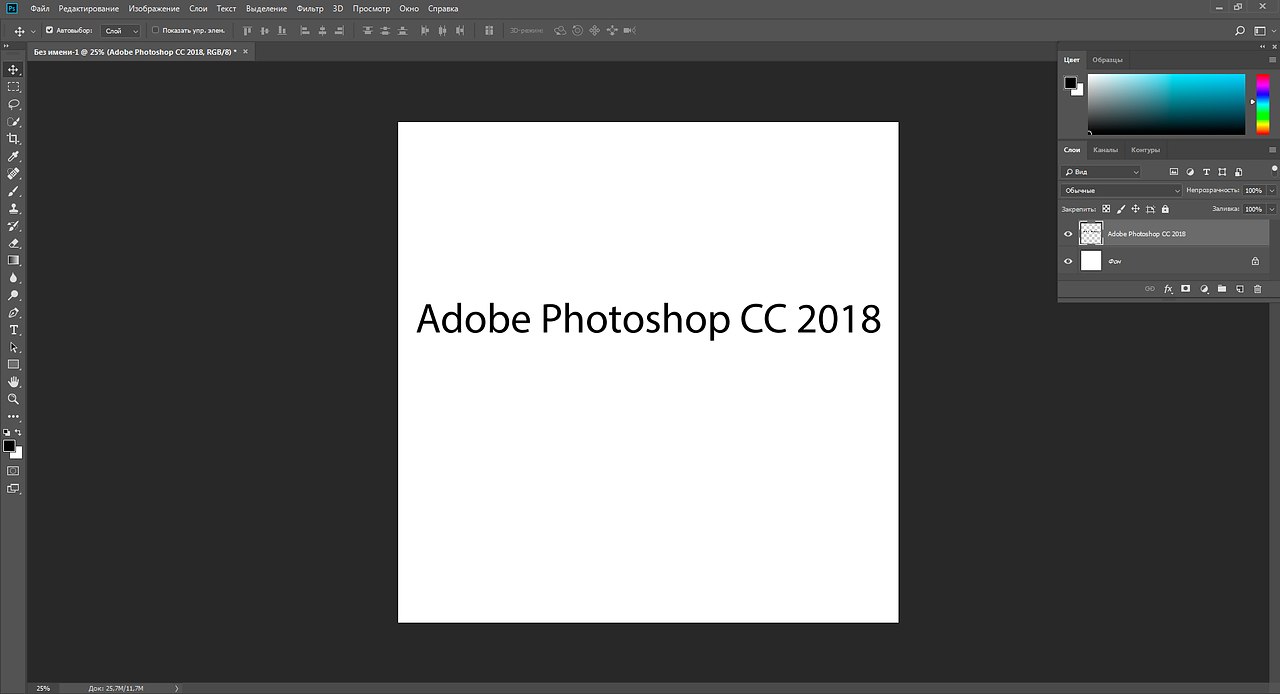The width and height of the screenshot is (1280, 694).
Task: Toggle the Auto-Select (Автовыбор) checkbox
Action: tap(50, 30)
